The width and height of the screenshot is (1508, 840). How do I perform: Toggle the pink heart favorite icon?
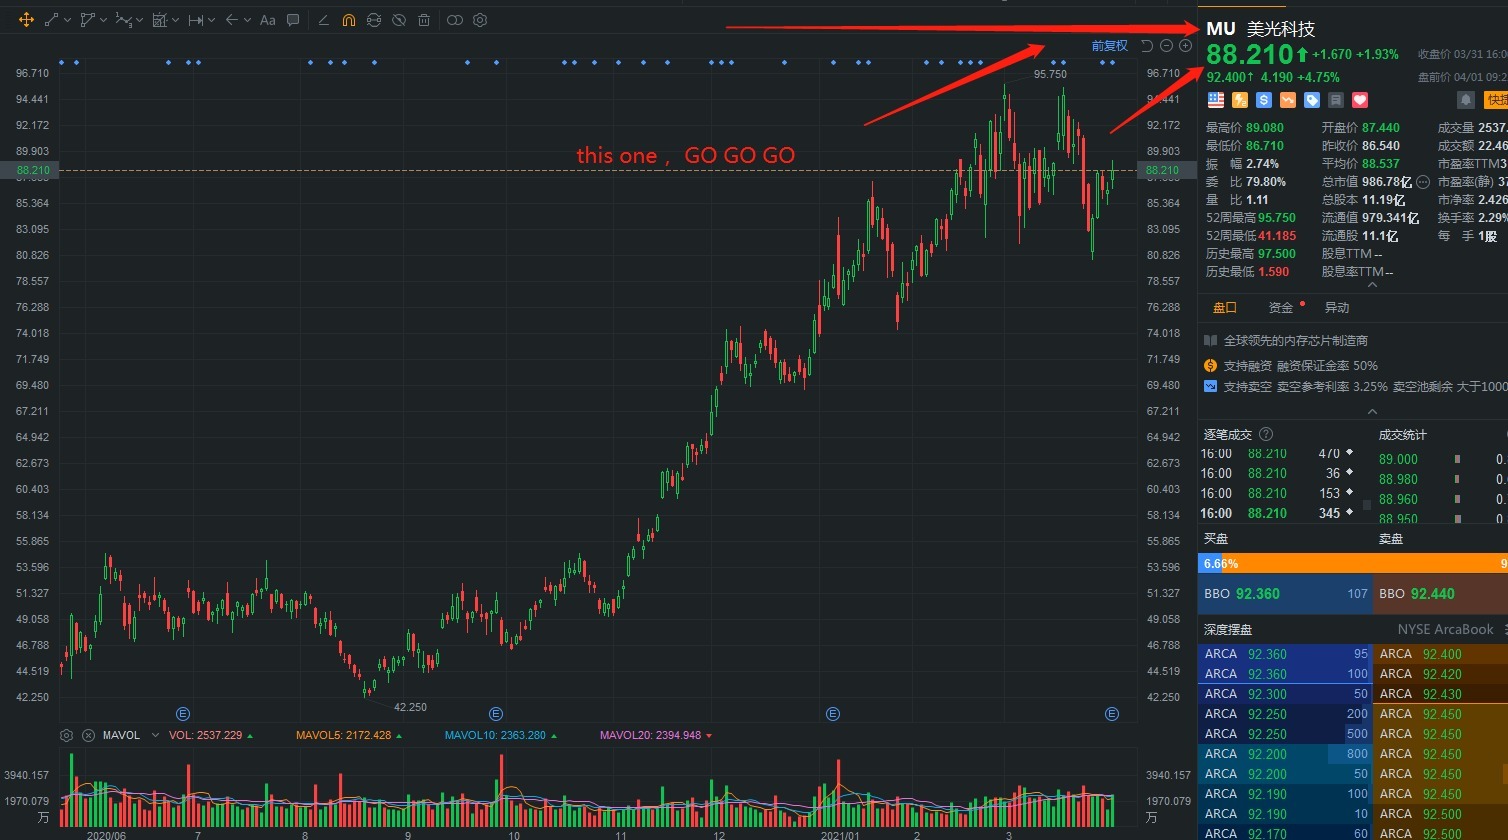[x=1360, y=100]
